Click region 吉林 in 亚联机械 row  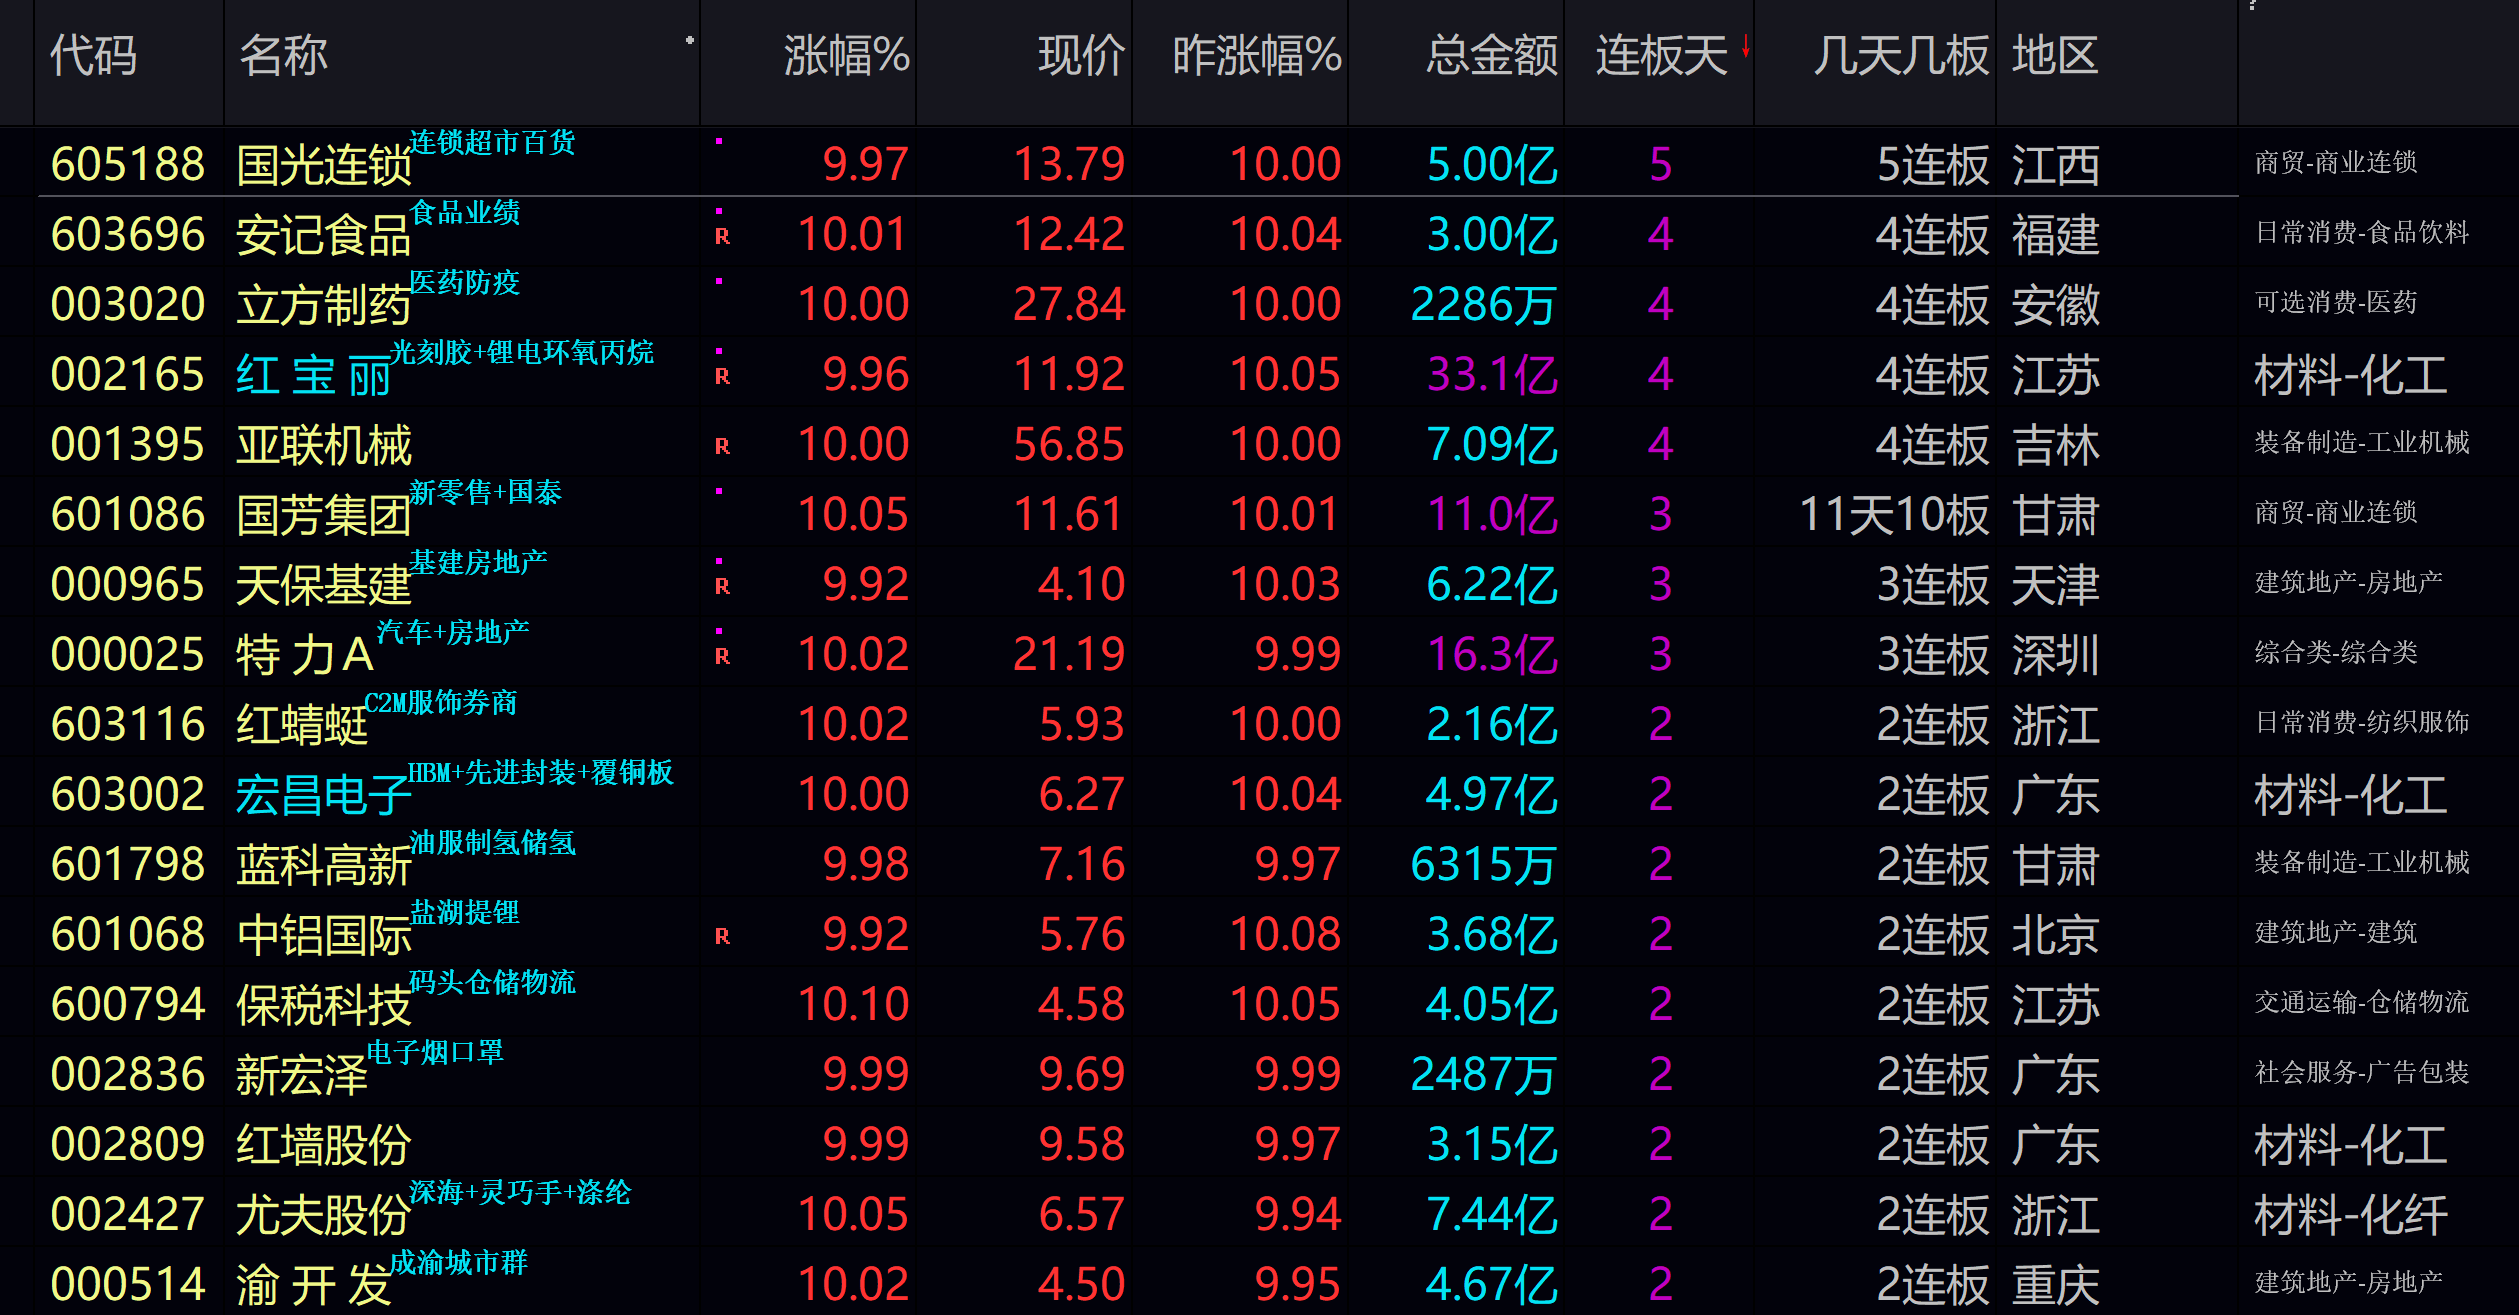click(x=2055, y=445)
